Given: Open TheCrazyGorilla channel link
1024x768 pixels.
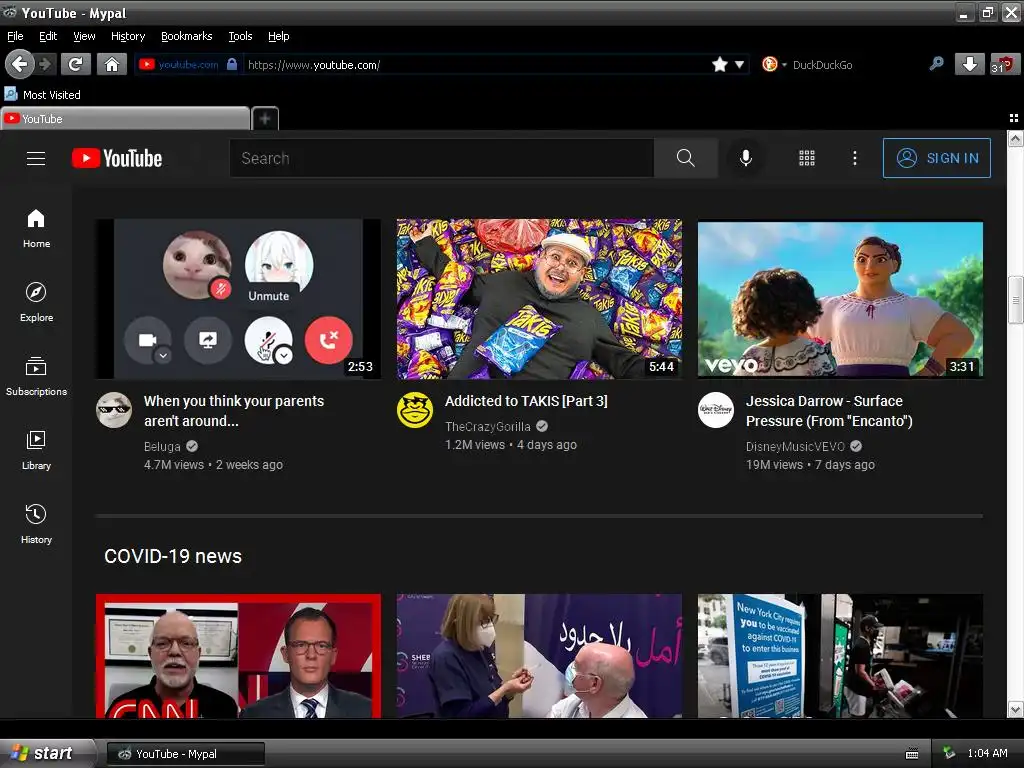Looking at the screenshot, I should point(487,426).
